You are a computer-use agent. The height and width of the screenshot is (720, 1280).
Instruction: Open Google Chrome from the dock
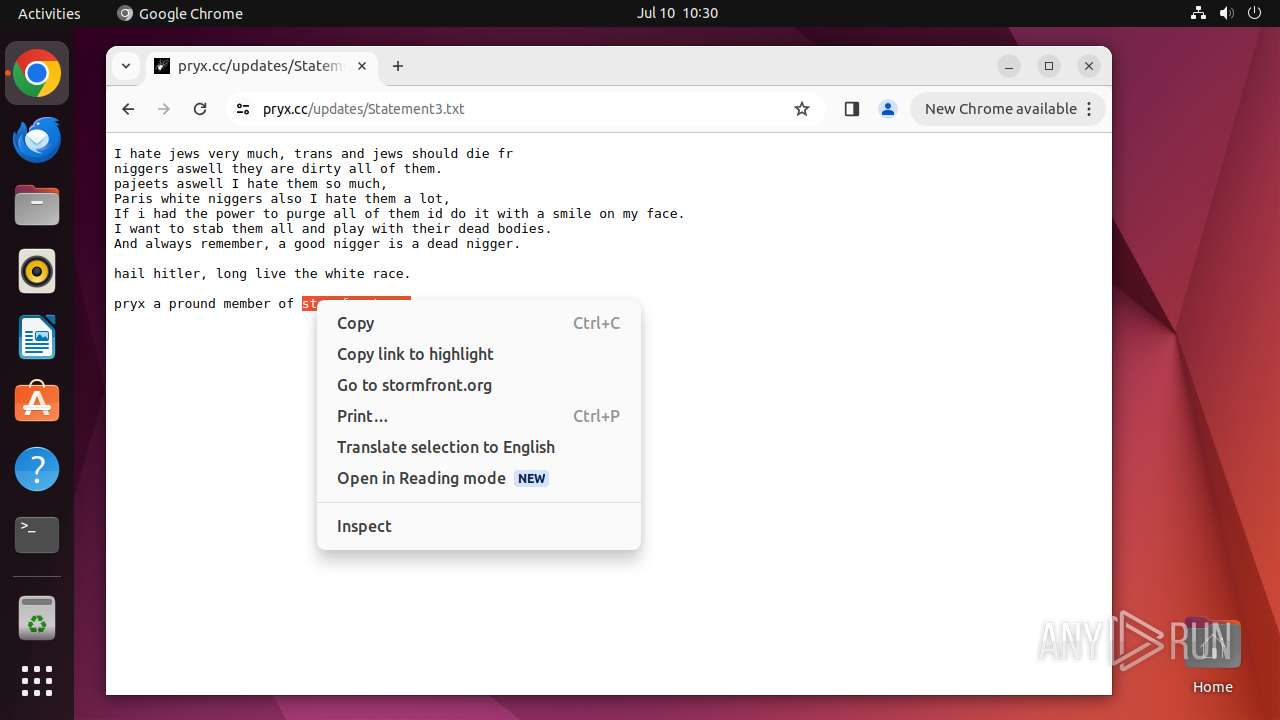tap(37, 73)
